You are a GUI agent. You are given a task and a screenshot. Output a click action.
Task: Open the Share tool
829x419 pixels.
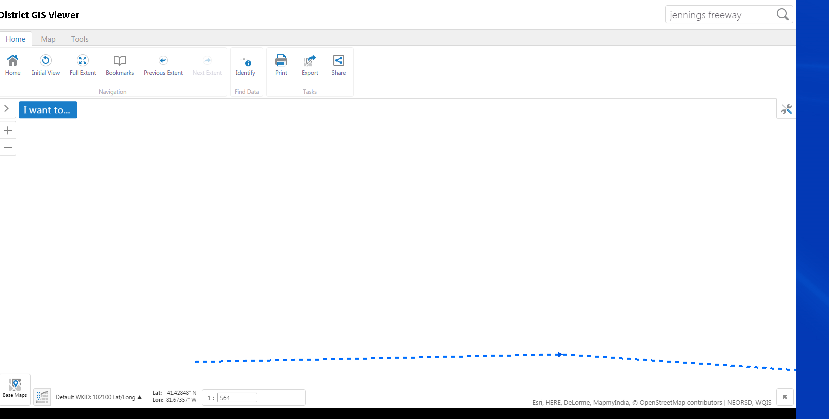[x=338, y=65]
